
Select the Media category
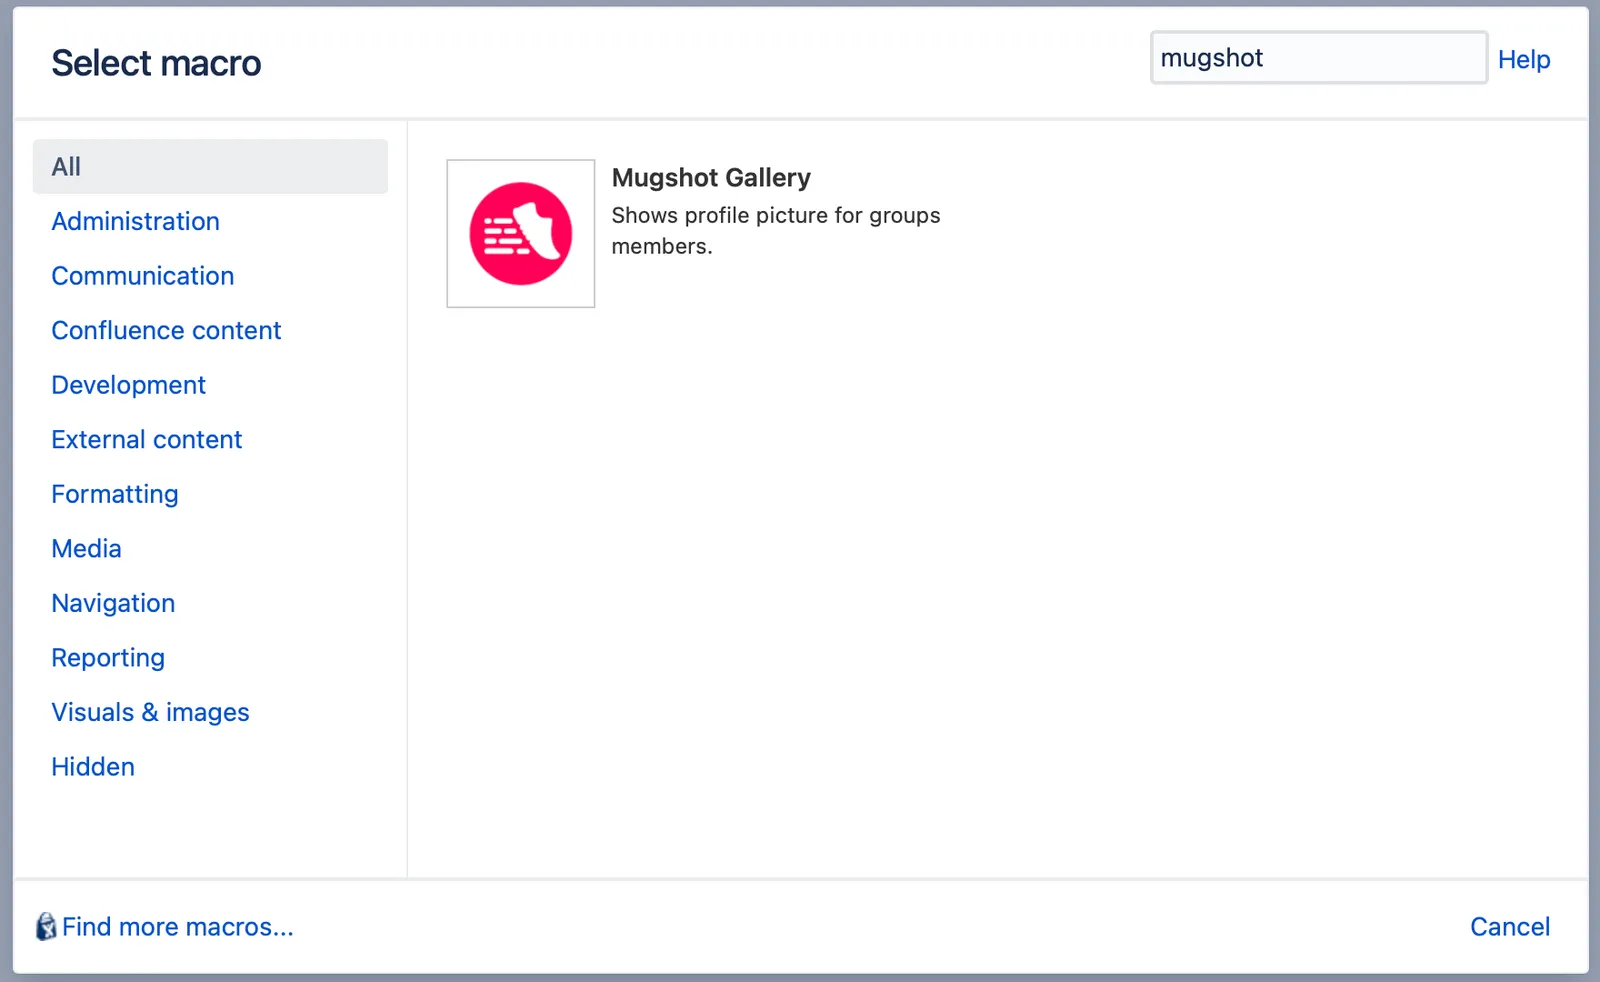coord(86,548)
